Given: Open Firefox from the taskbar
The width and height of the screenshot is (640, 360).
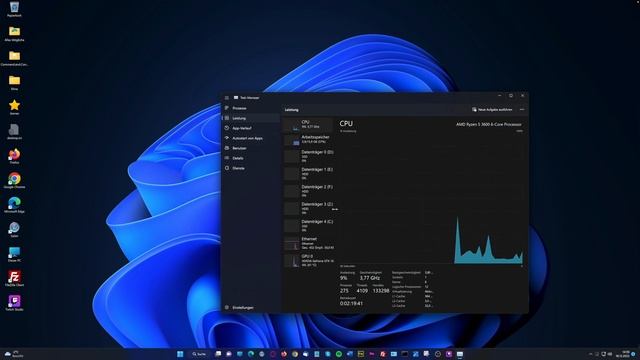Looking at the screenshot, I should (284, 354).
